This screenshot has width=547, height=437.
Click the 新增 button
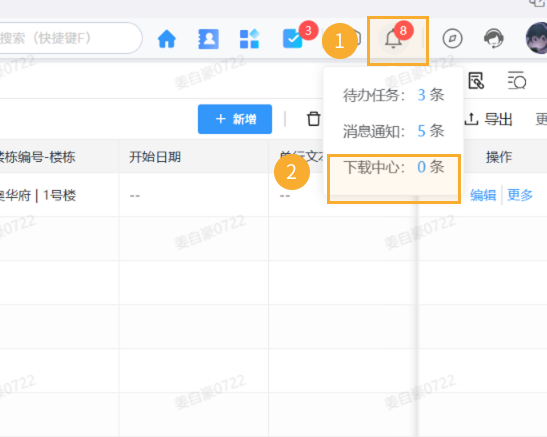click(x=235, y=119)
